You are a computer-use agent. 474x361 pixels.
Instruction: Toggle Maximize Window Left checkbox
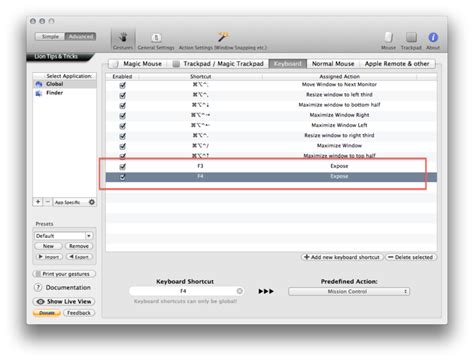[x=123, y=126]
